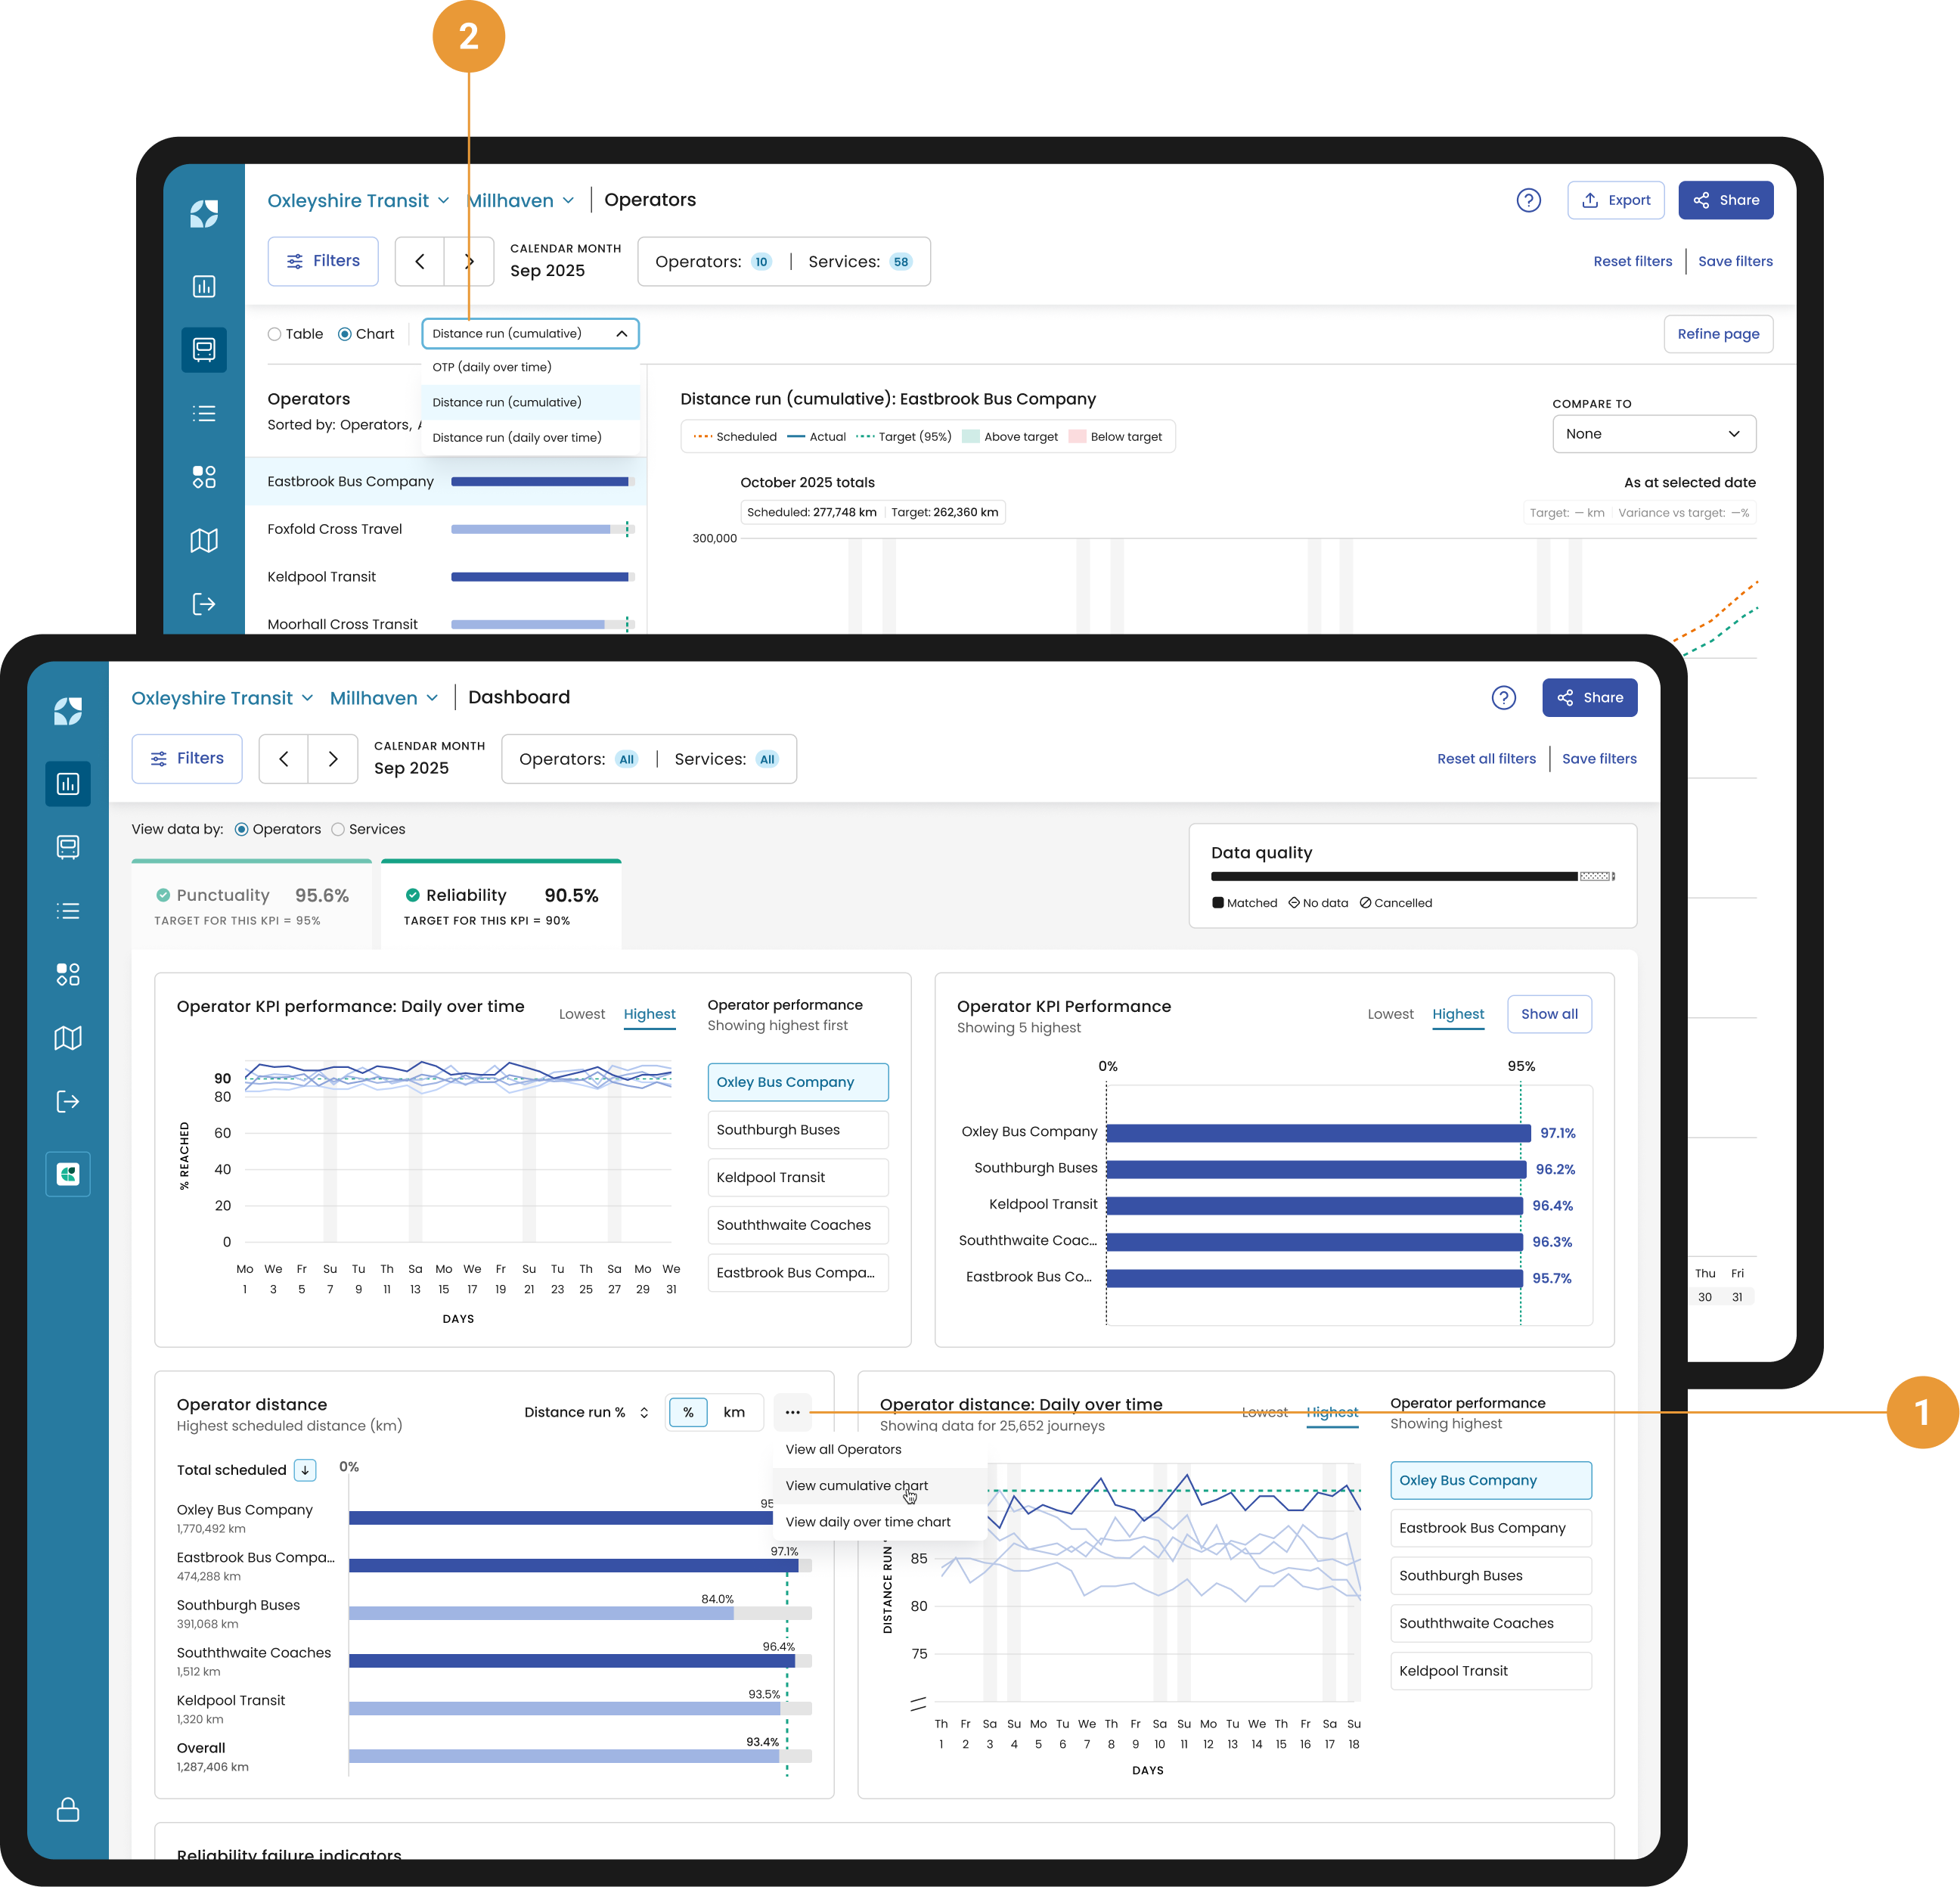Screen dimensions: 1960x1887
Task: Select the Table view radio button
Action: click(274, 334)
